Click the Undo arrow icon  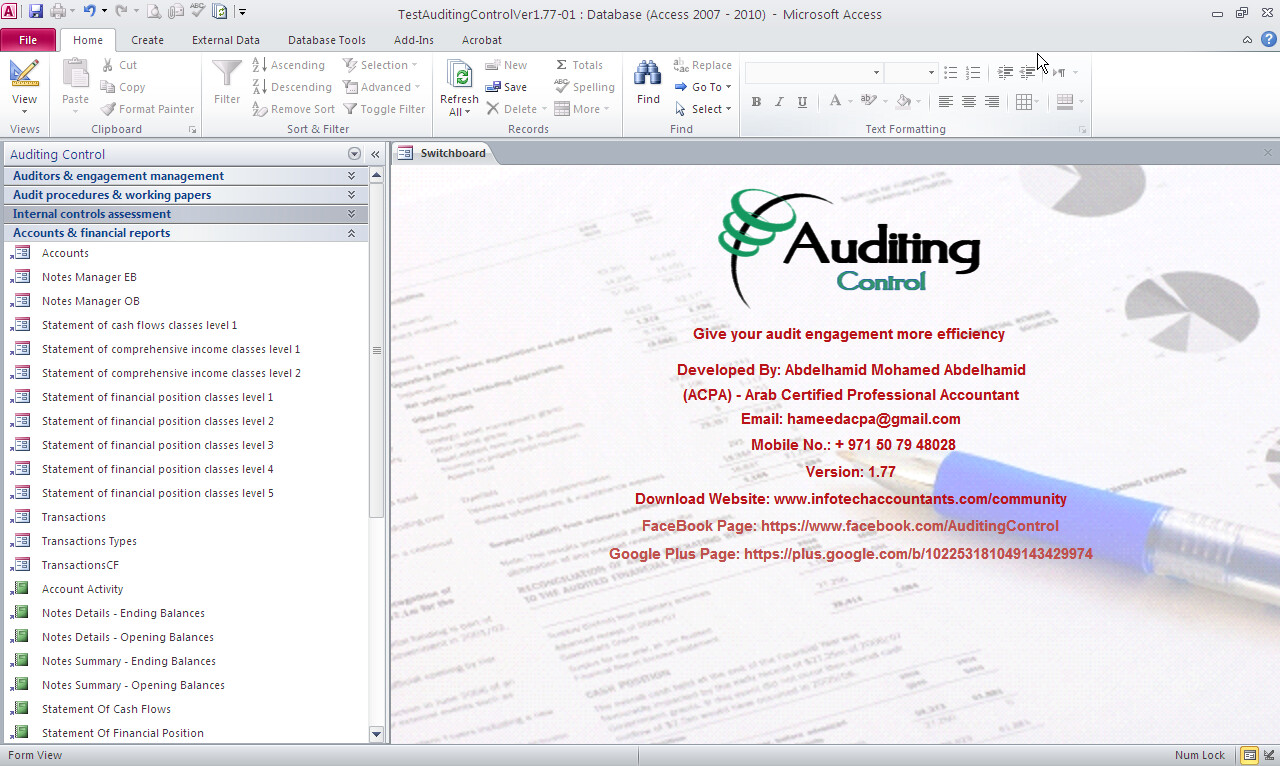89,12
